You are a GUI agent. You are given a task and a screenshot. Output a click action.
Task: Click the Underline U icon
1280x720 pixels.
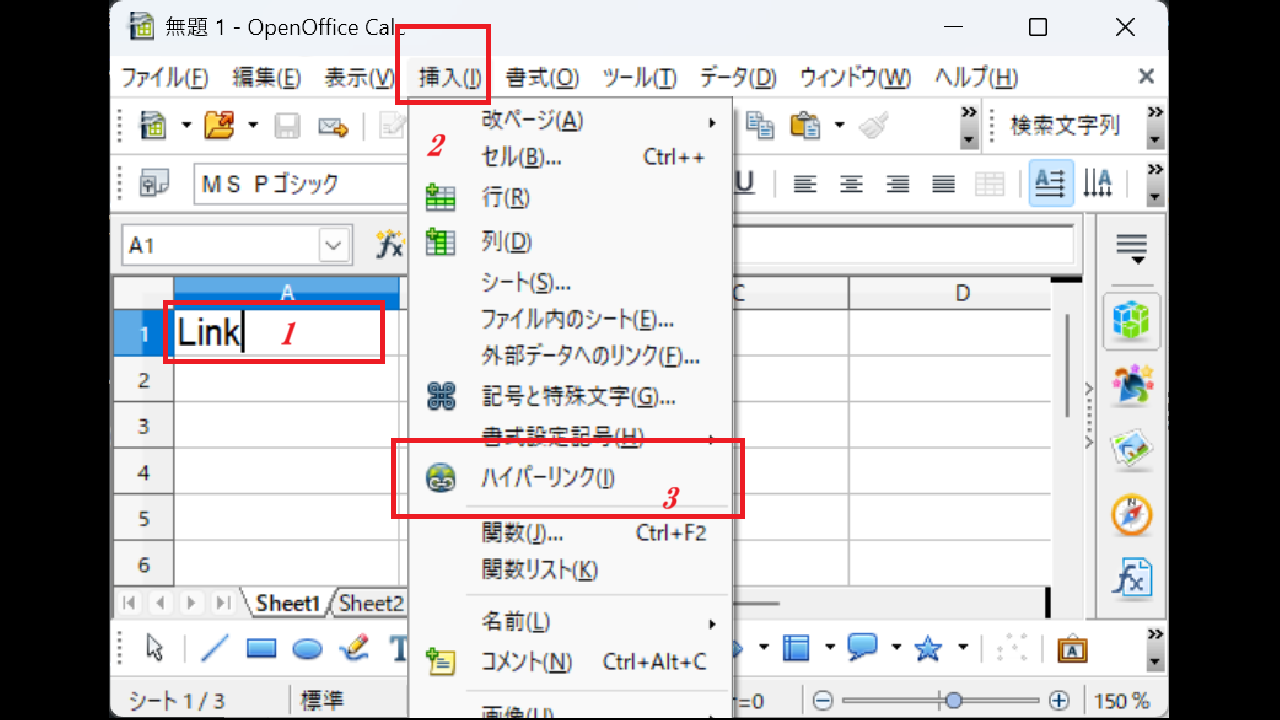click(745, 182)
